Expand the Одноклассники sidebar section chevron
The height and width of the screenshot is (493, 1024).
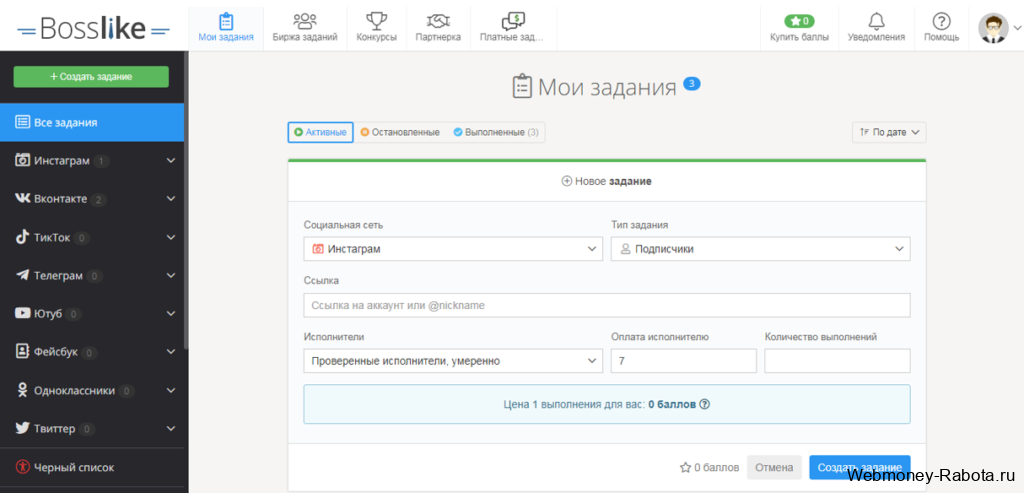pyautogui.click(x=171, y=390)
